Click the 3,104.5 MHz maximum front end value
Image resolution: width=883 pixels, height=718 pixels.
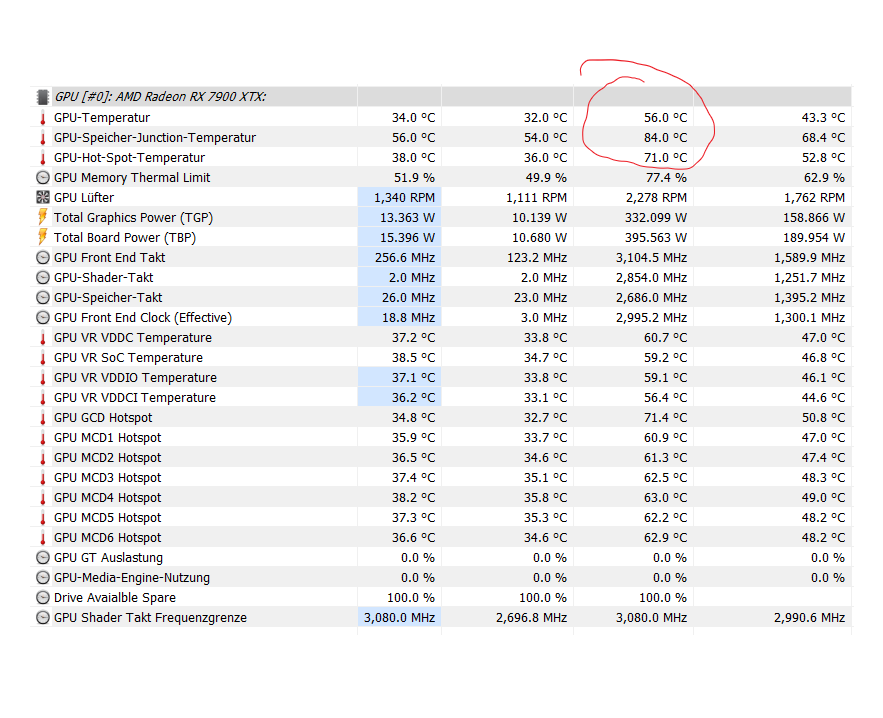(651, 258)
